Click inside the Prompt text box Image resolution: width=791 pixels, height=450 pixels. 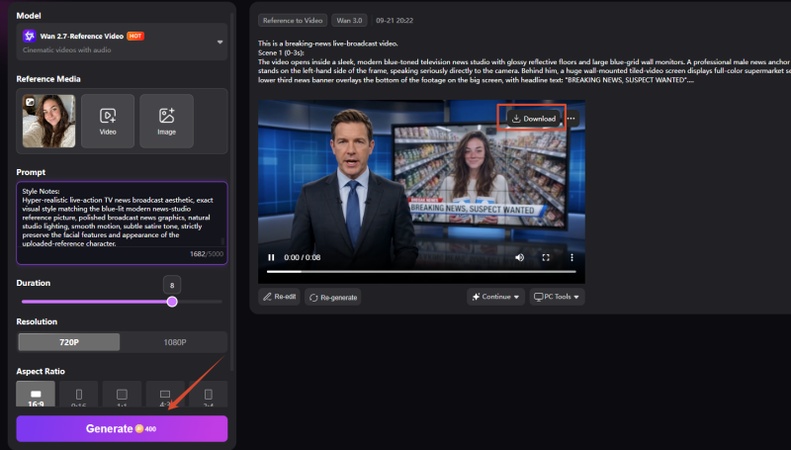point(122,223)
